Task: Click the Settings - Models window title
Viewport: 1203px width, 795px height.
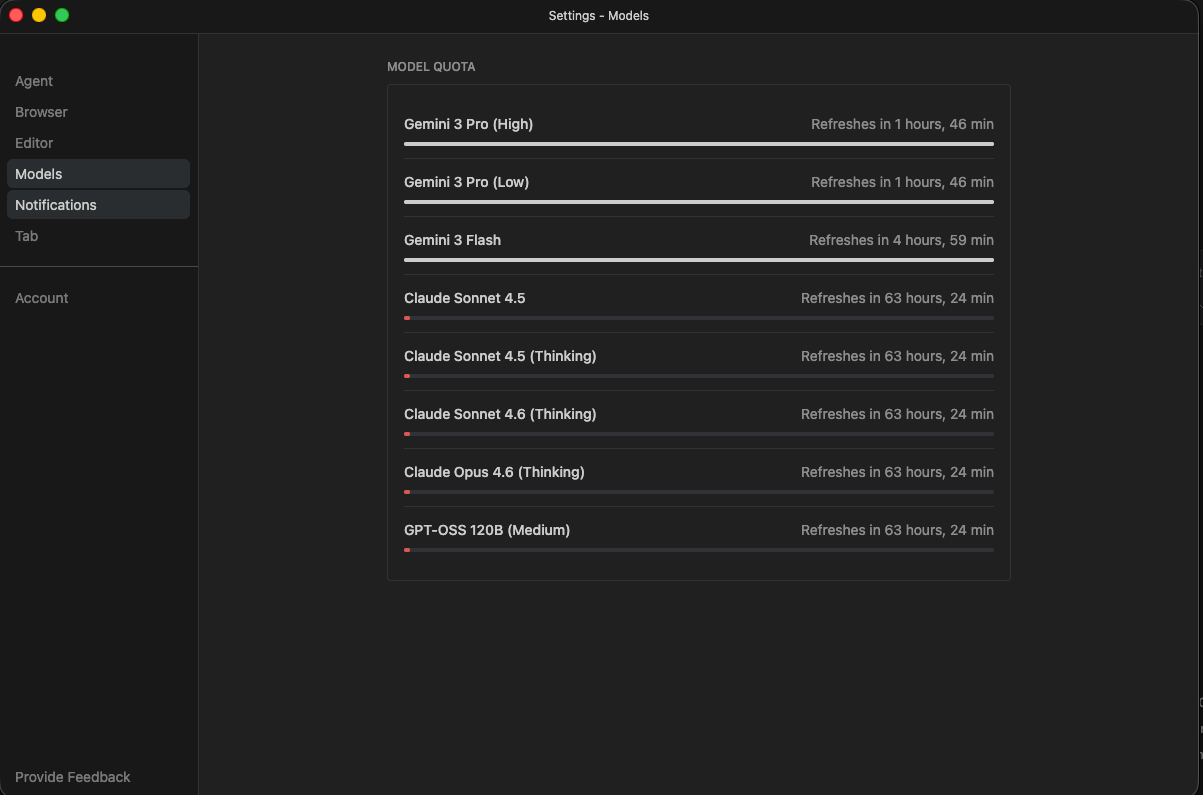Action: coord(599,15)
